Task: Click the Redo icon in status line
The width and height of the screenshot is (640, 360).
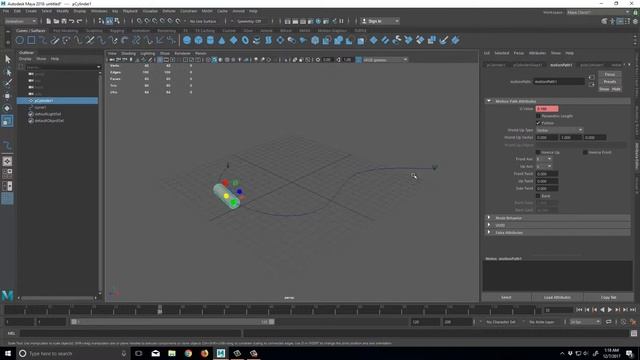Action: (80, 21)
